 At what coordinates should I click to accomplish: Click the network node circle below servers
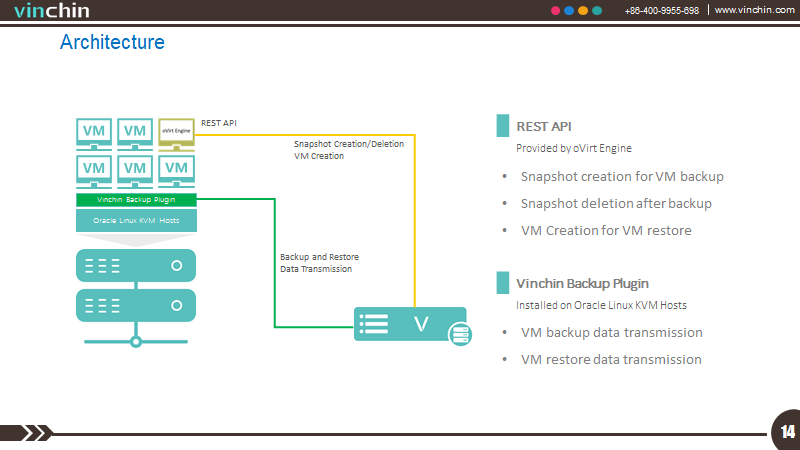(136, 341)
